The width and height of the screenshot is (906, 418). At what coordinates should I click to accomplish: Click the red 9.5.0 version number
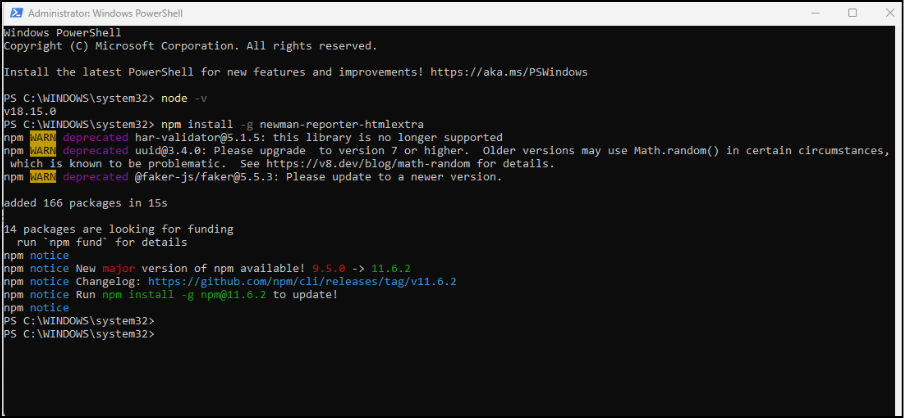tap(329, 268)
